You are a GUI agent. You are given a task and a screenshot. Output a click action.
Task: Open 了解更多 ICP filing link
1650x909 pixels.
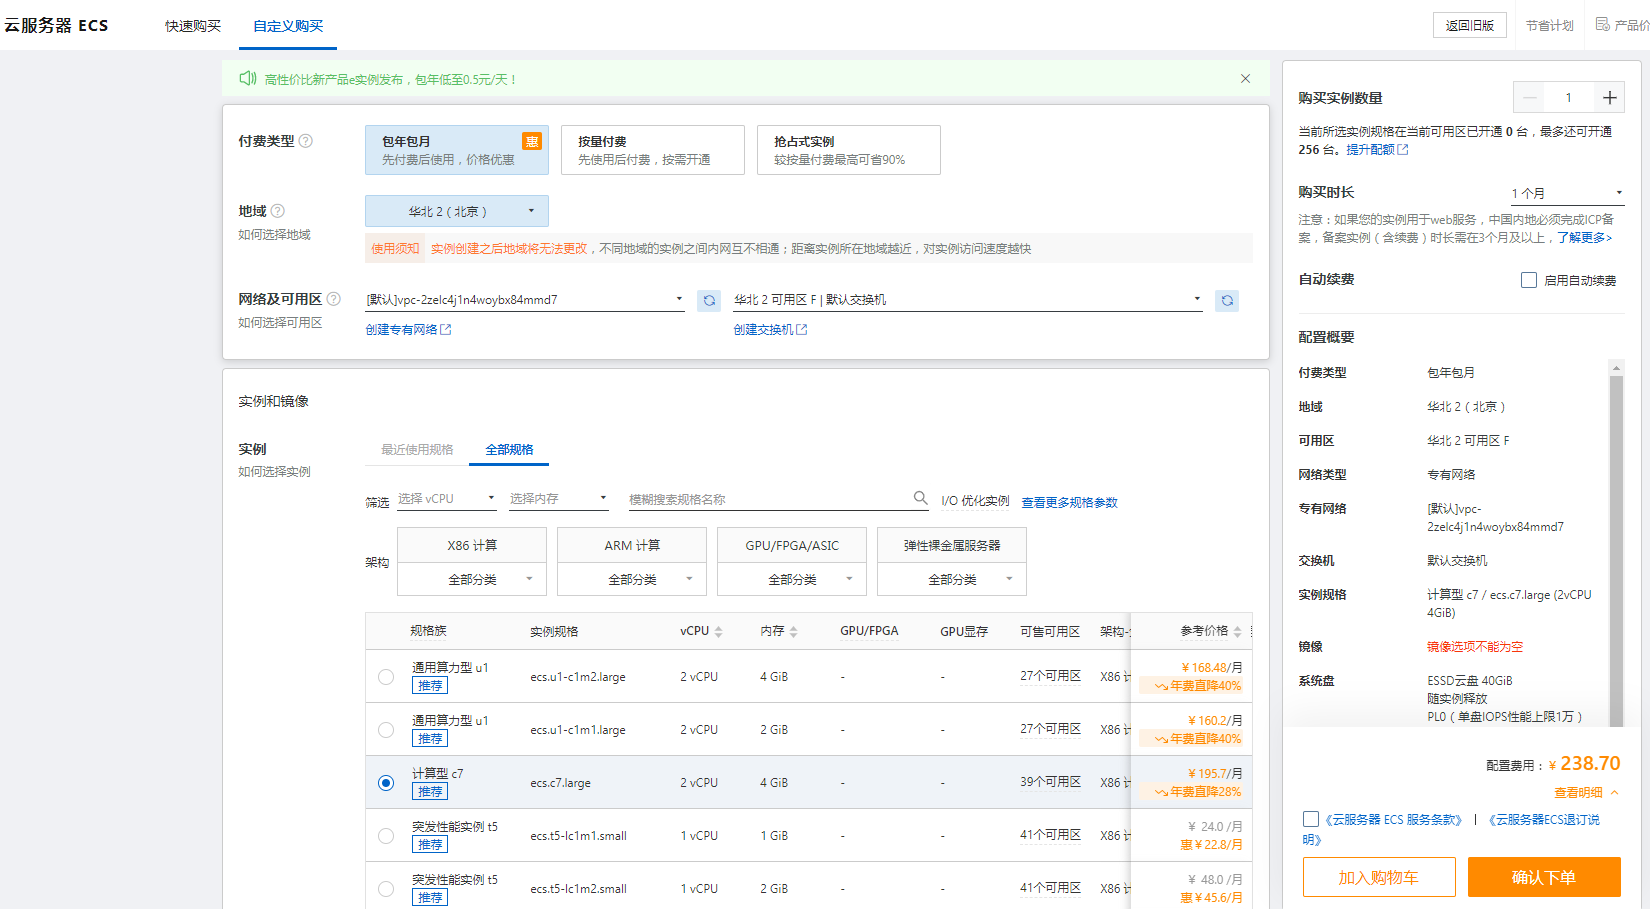coord(1584,238)
